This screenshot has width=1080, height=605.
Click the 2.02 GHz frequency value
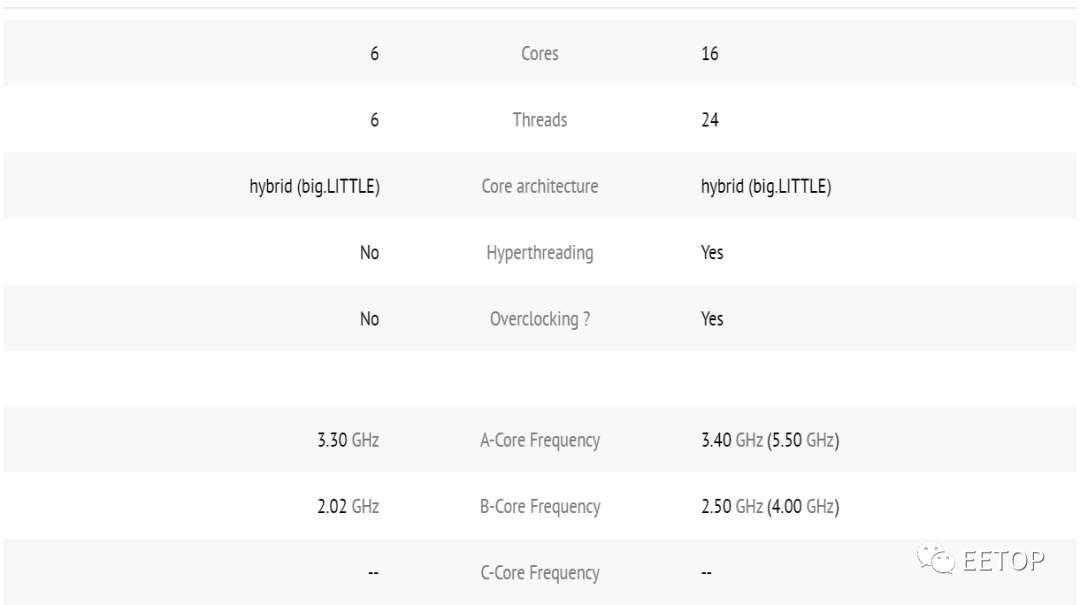click(348, 506)
